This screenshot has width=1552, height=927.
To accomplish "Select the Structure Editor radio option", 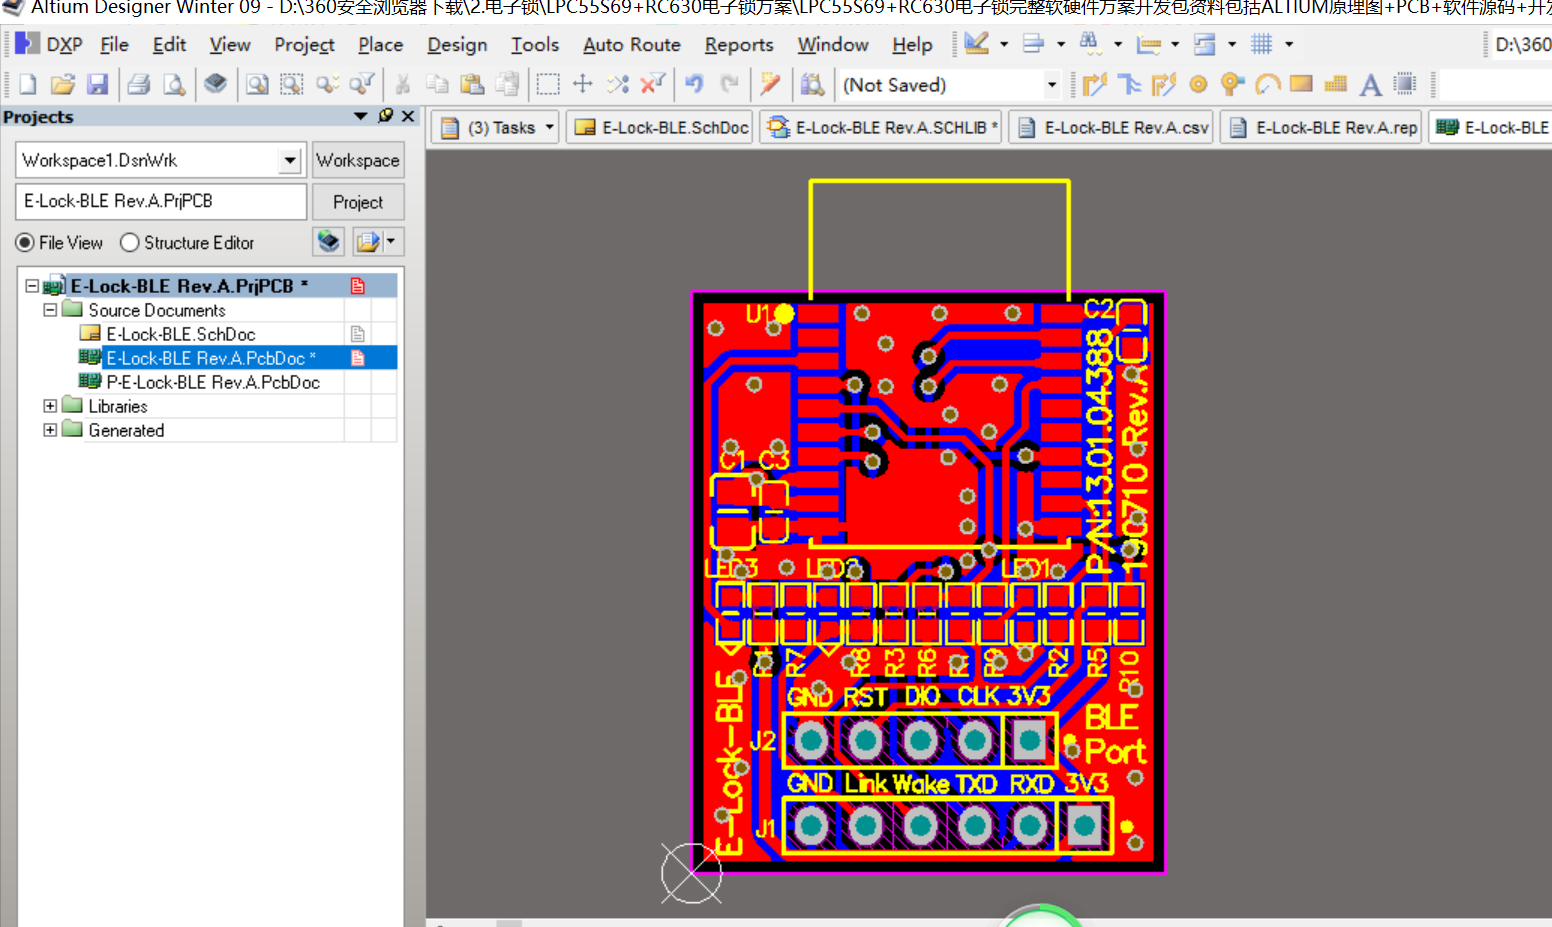I will click(129, 243).
